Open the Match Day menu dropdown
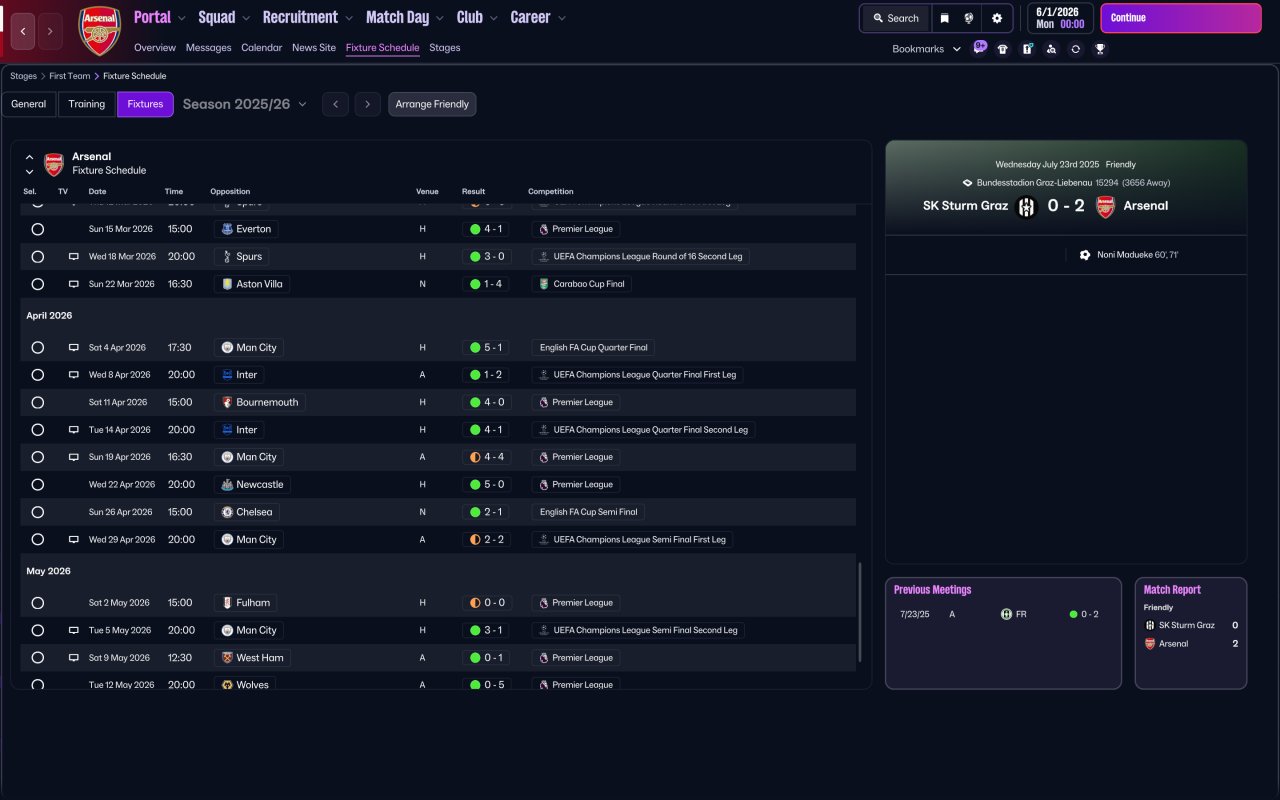The width and height of the screenshot is (1280, 800). 405,18
